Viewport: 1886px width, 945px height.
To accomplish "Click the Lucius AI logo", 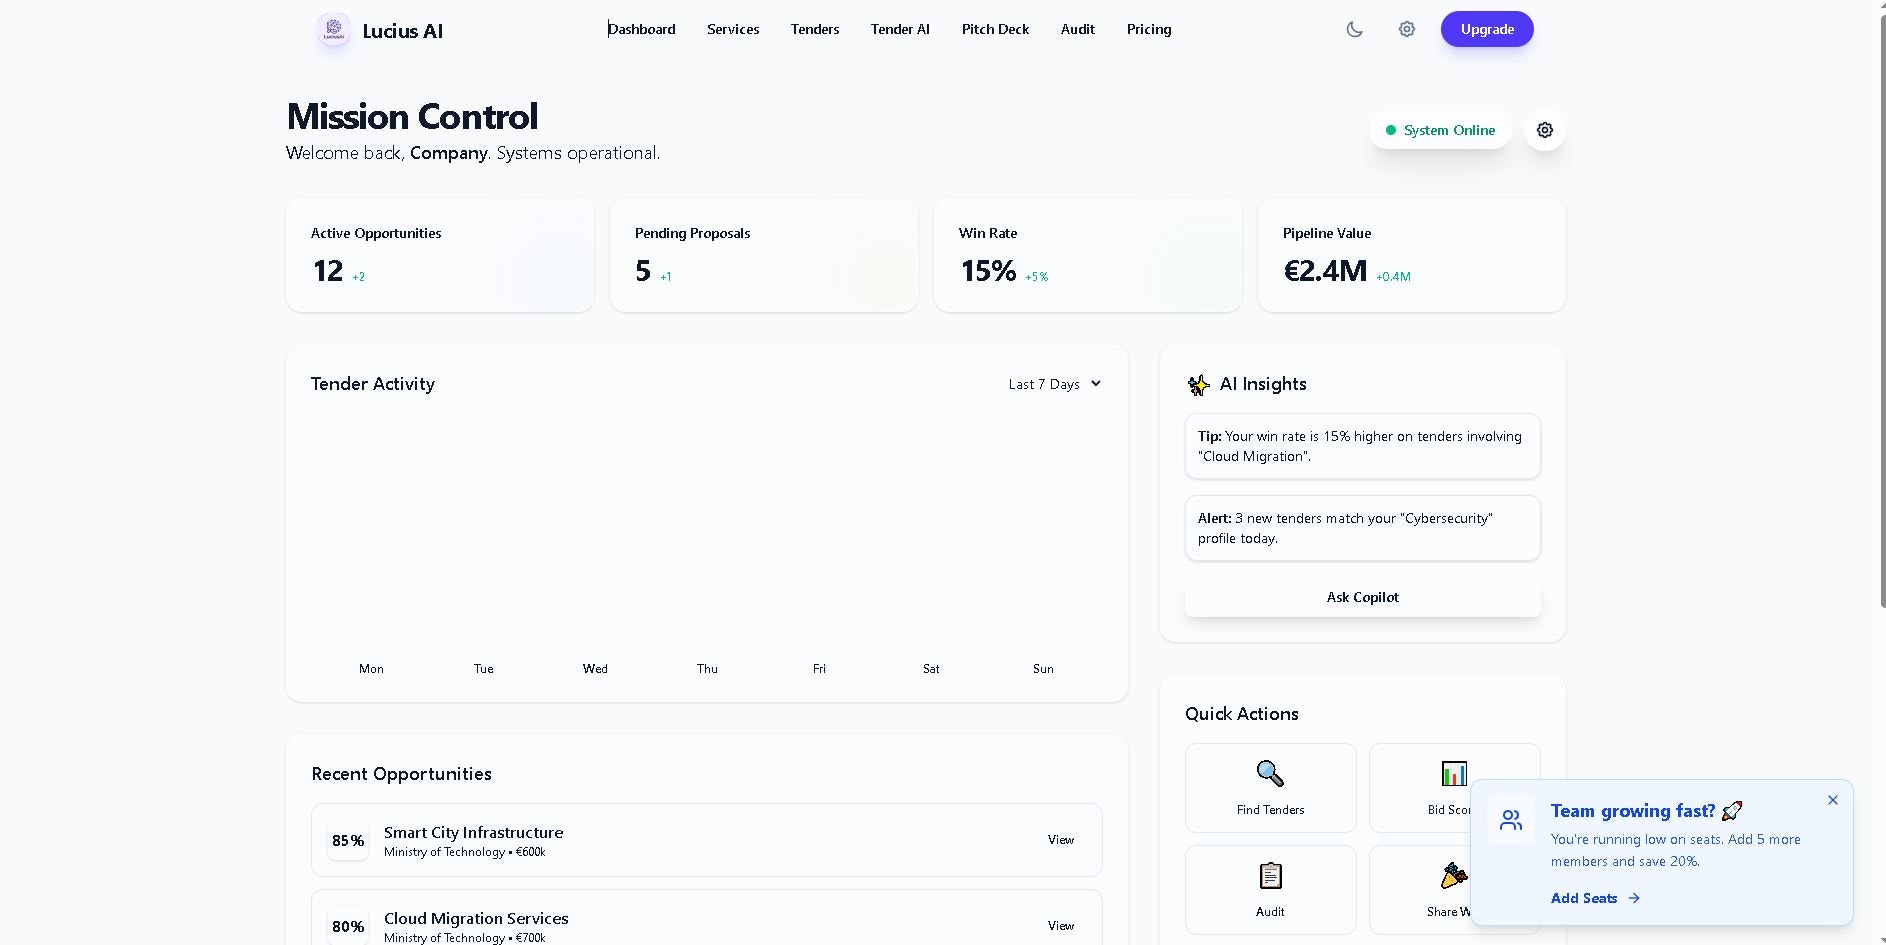I will 334,29.
